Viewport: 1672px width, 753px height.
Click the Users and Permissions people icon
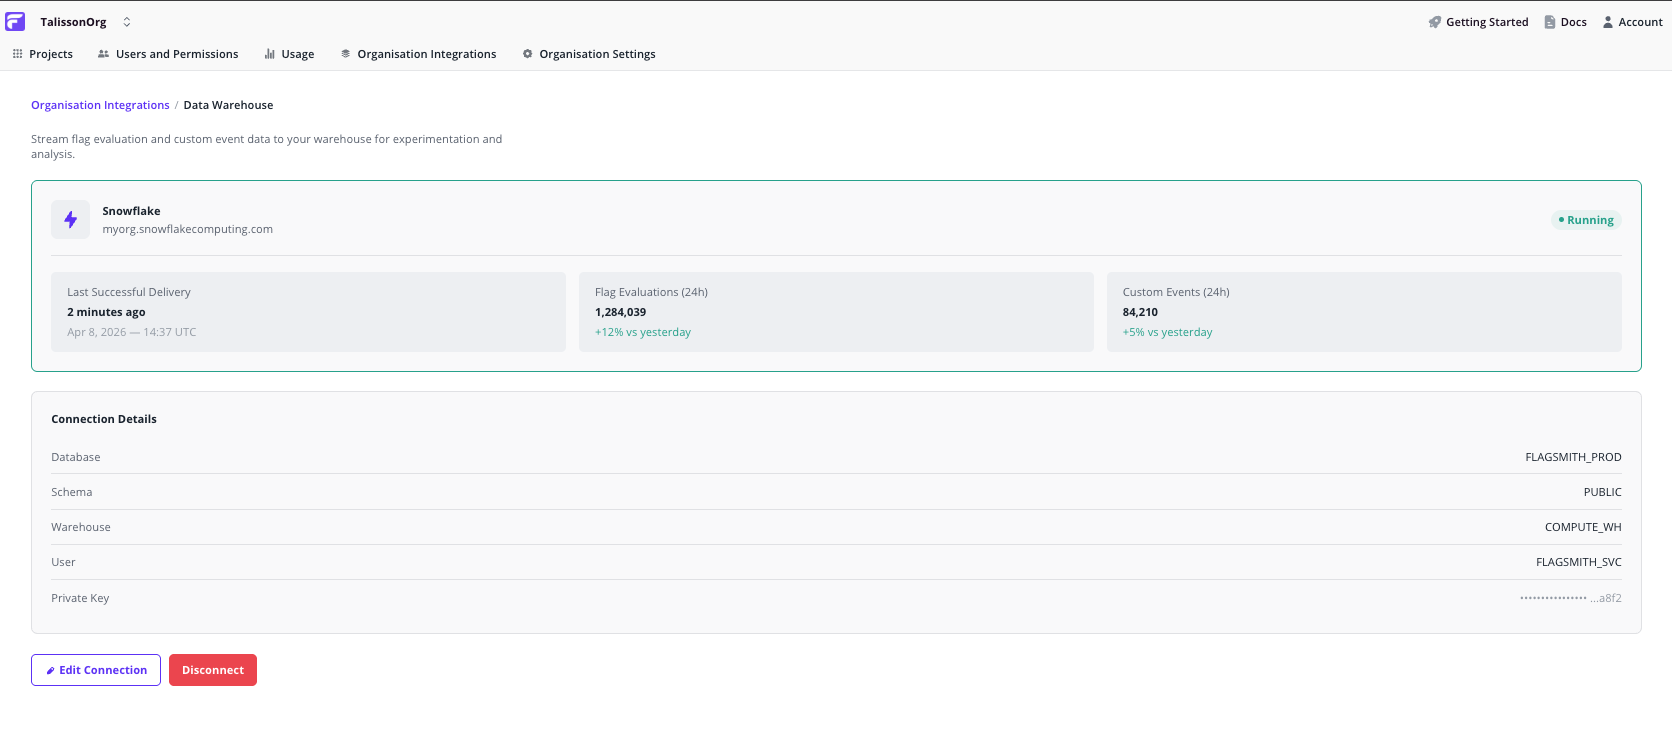click(x=103, y=54)
